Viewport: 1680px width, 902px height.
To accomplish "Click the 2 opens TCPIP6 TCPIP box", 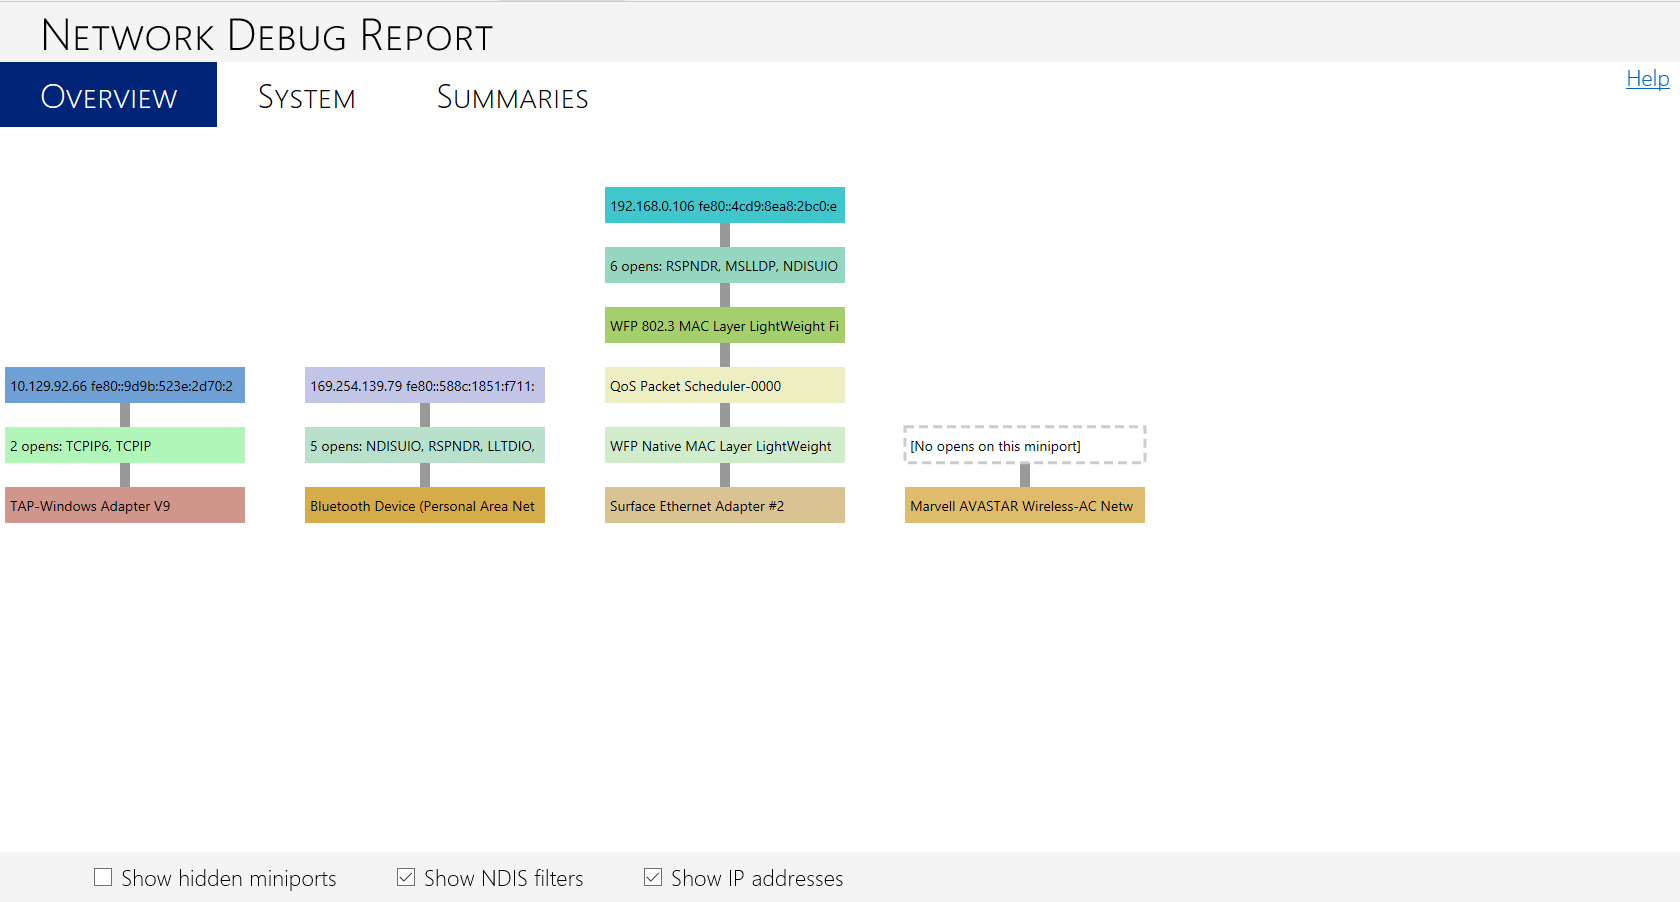I will point(124,445).
